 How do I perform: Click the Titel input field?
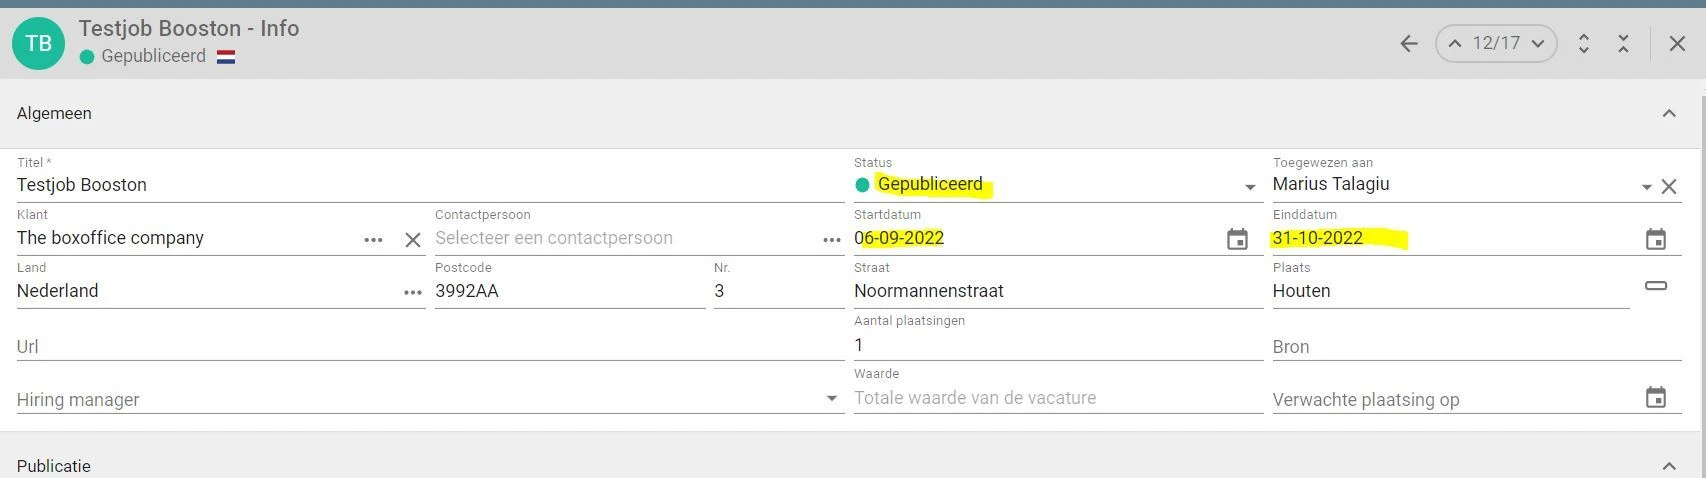[430, 185]
